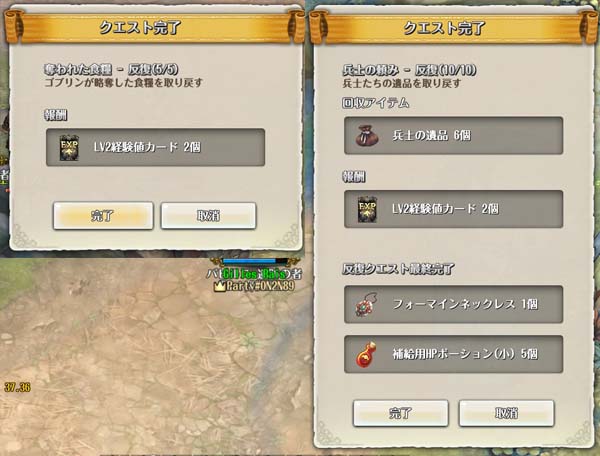The height and width of the screenshot is (456, 600).
Task: Select the 補給用HPポーション(小) 5個 row
Action: [453, 354]
